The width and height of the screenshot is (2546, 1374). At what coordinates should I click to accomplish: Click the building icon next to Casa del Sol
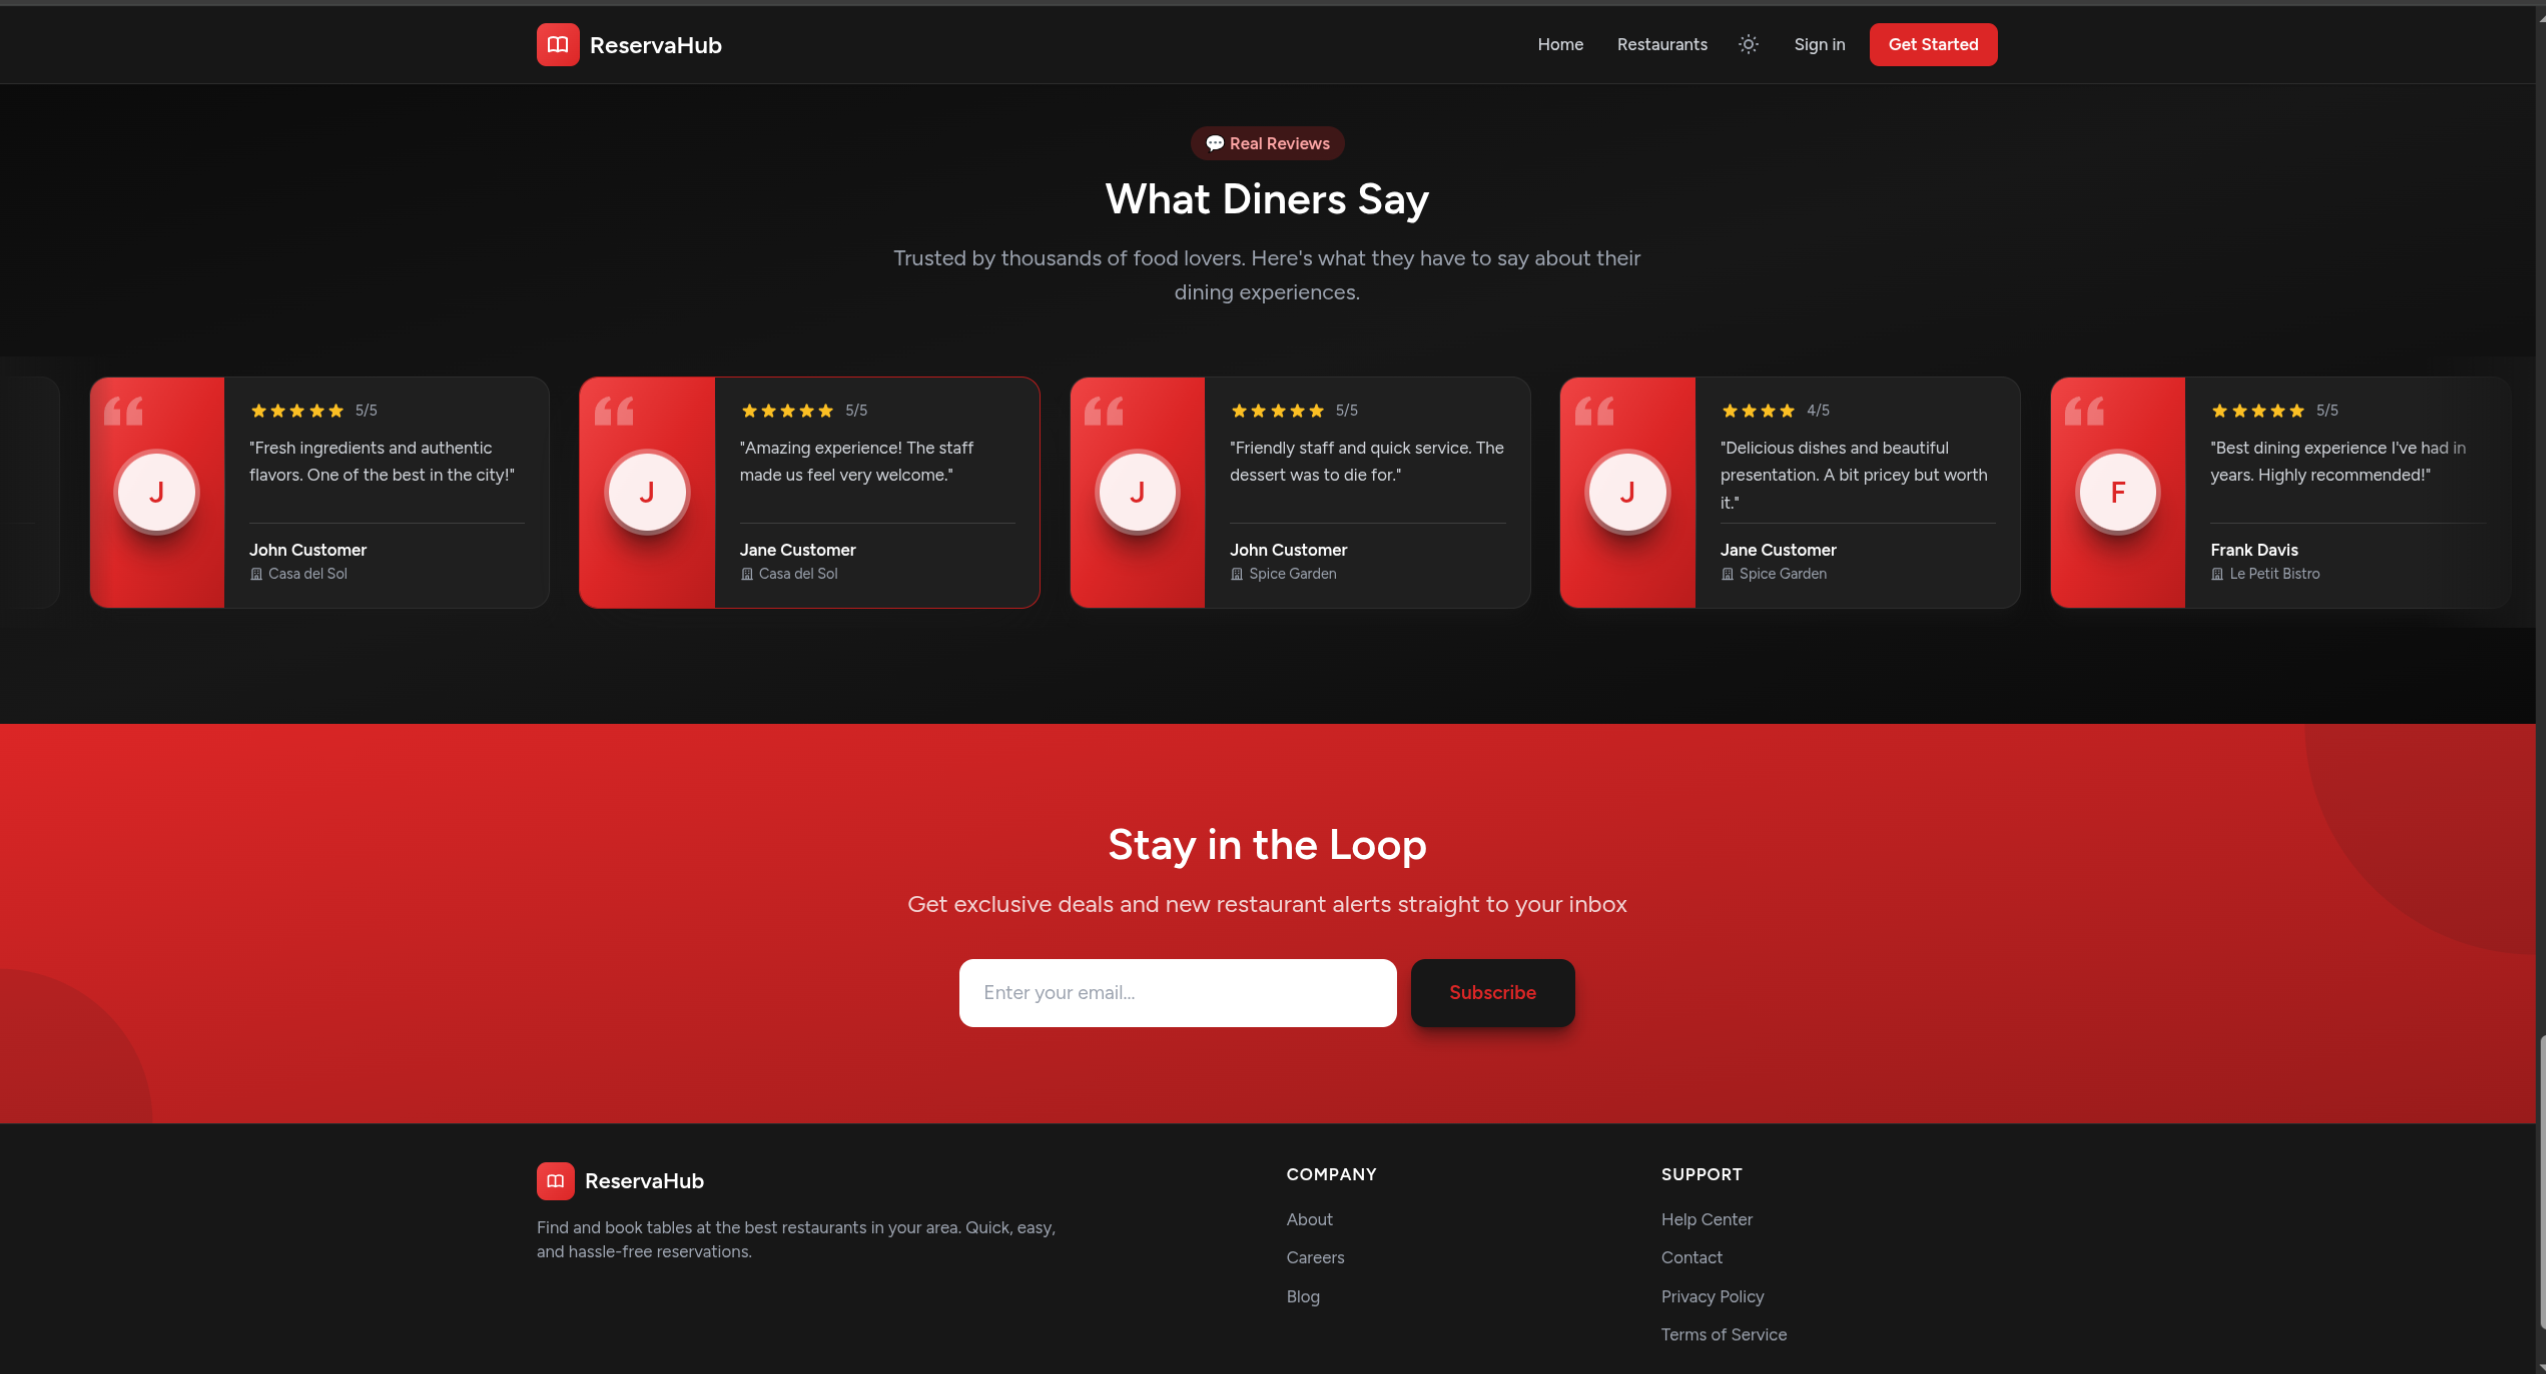pos(257,573)
